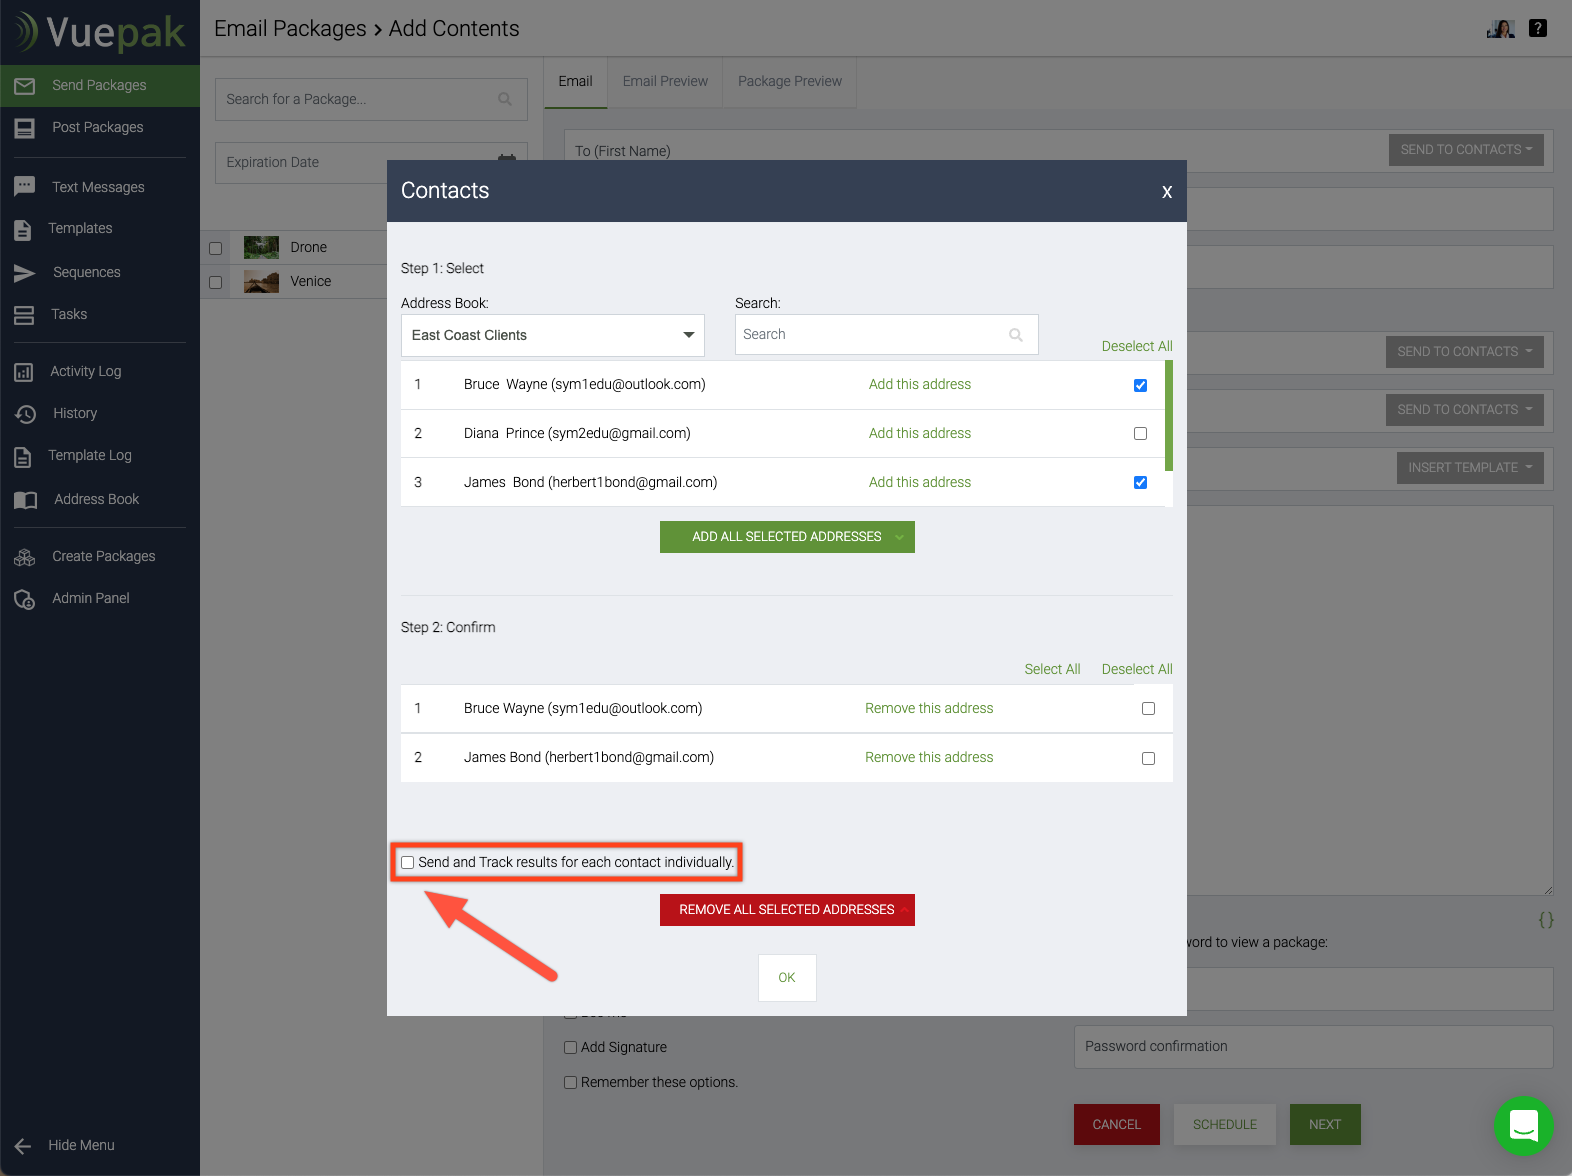Click Deselect All in Step 1

(x=1137, y=347)
